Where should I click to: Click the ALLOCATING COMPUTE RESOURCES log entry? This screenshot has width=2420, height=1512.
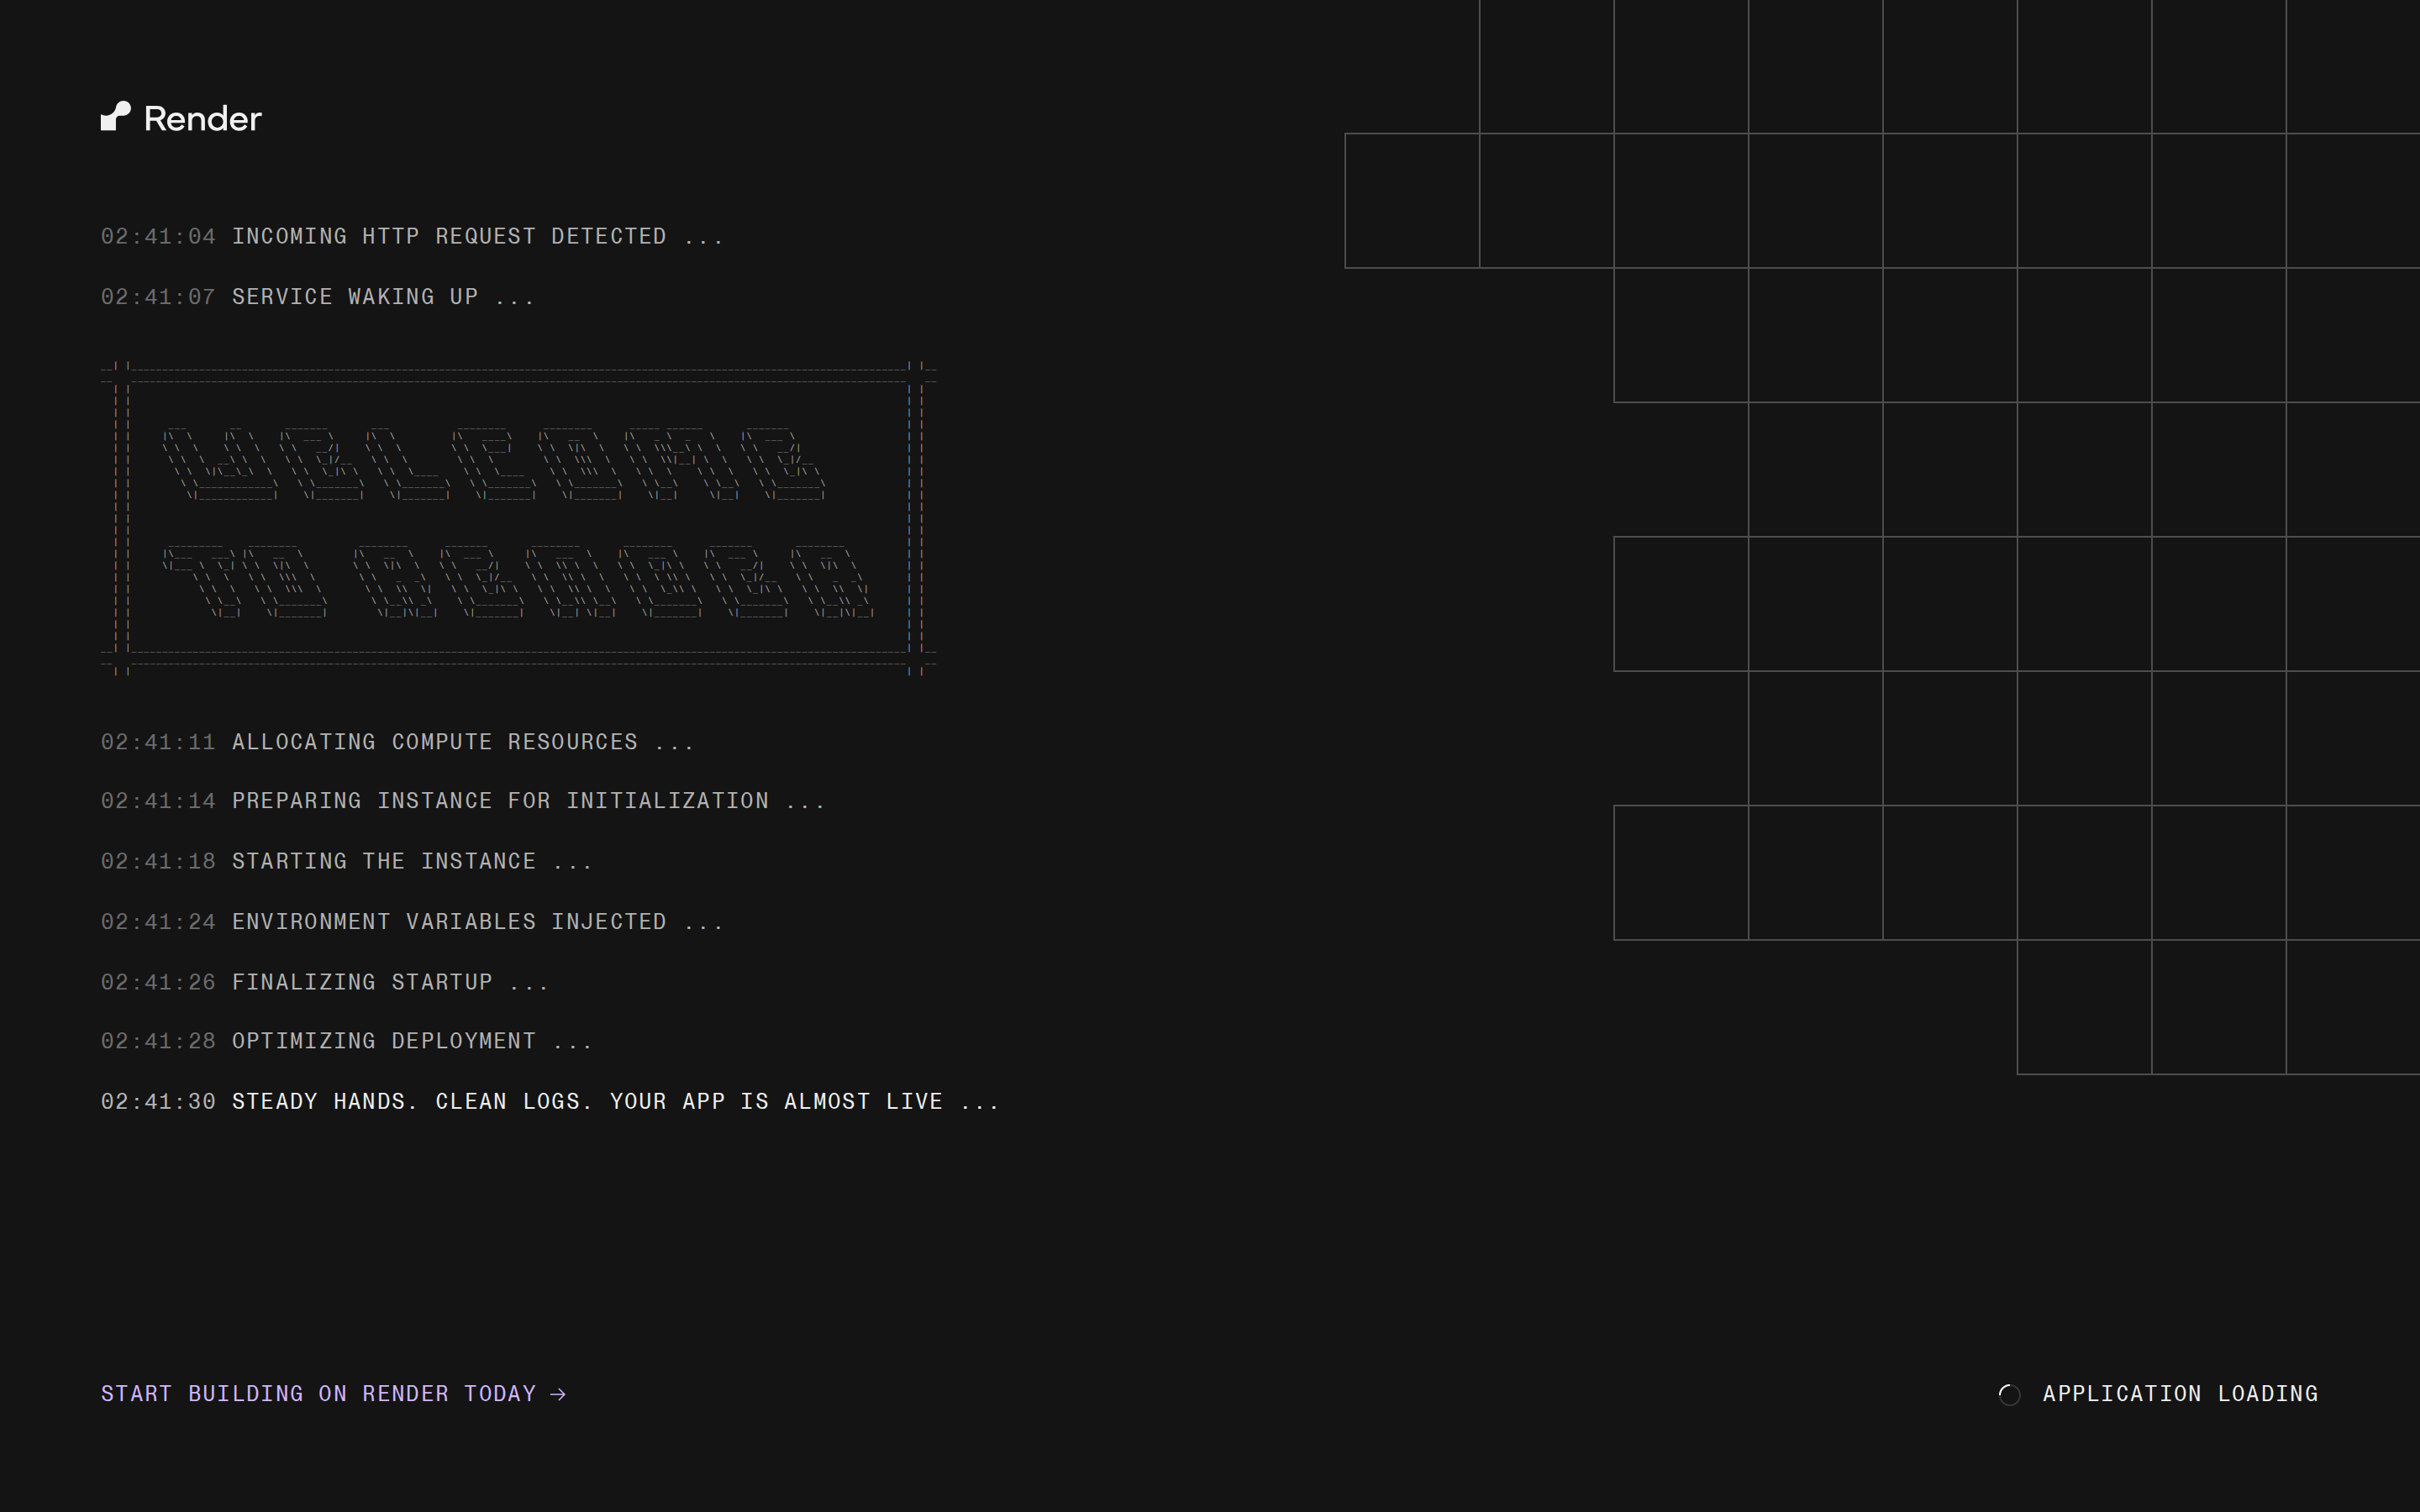click(x=397, y=741)
